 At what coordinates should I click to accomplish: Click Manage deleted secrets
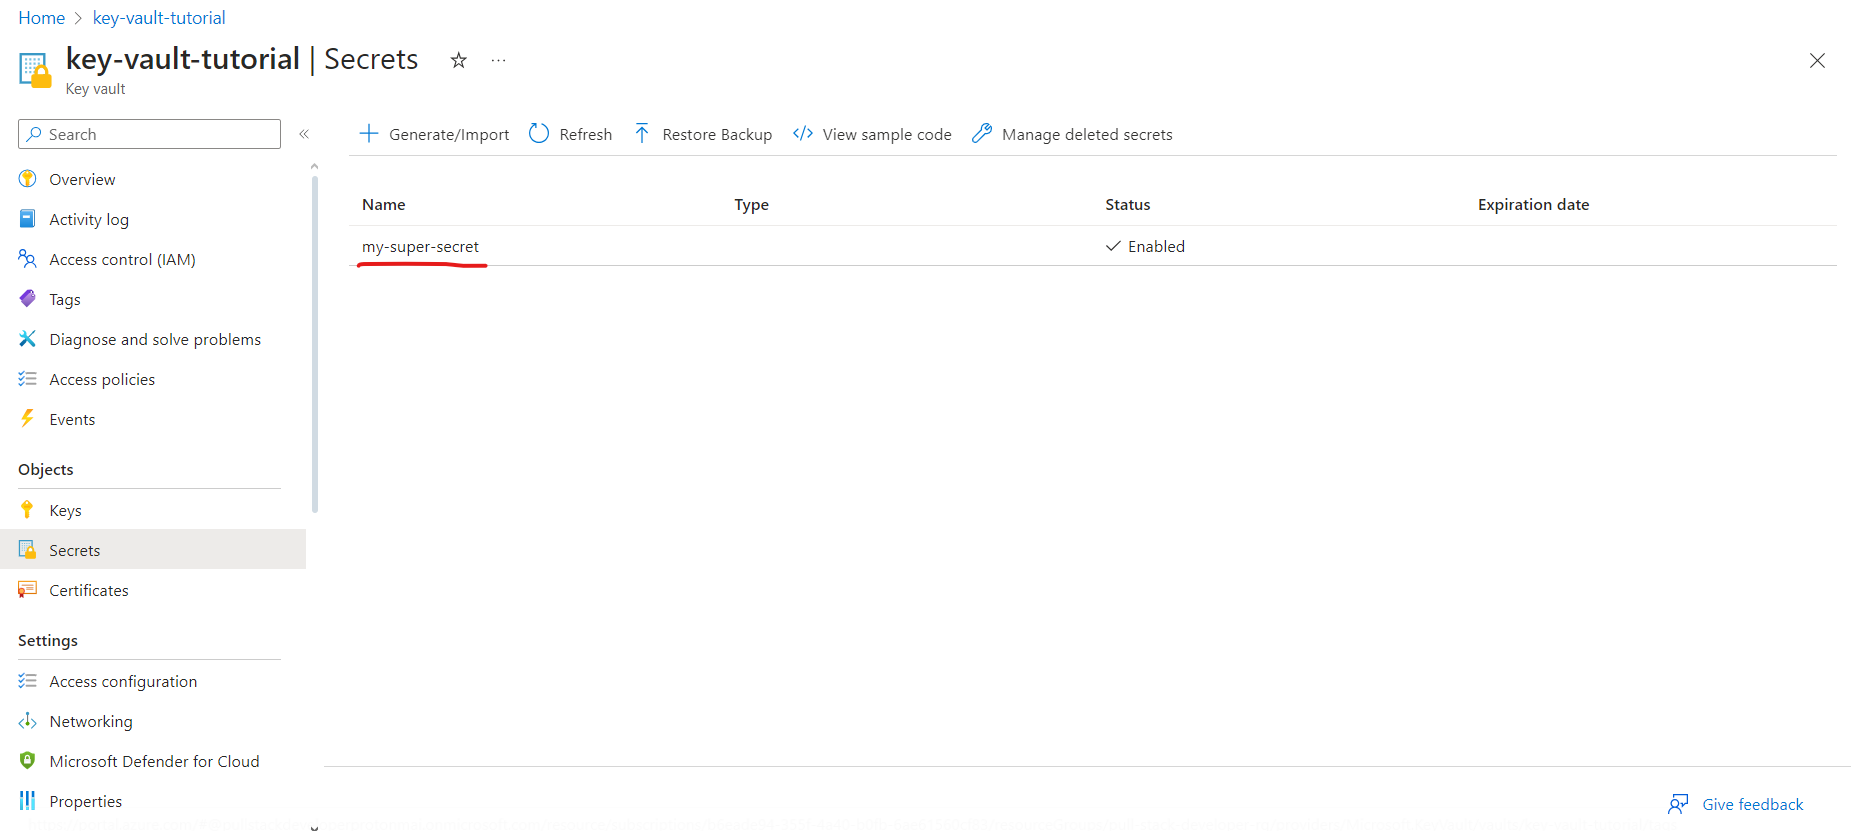1087,135
